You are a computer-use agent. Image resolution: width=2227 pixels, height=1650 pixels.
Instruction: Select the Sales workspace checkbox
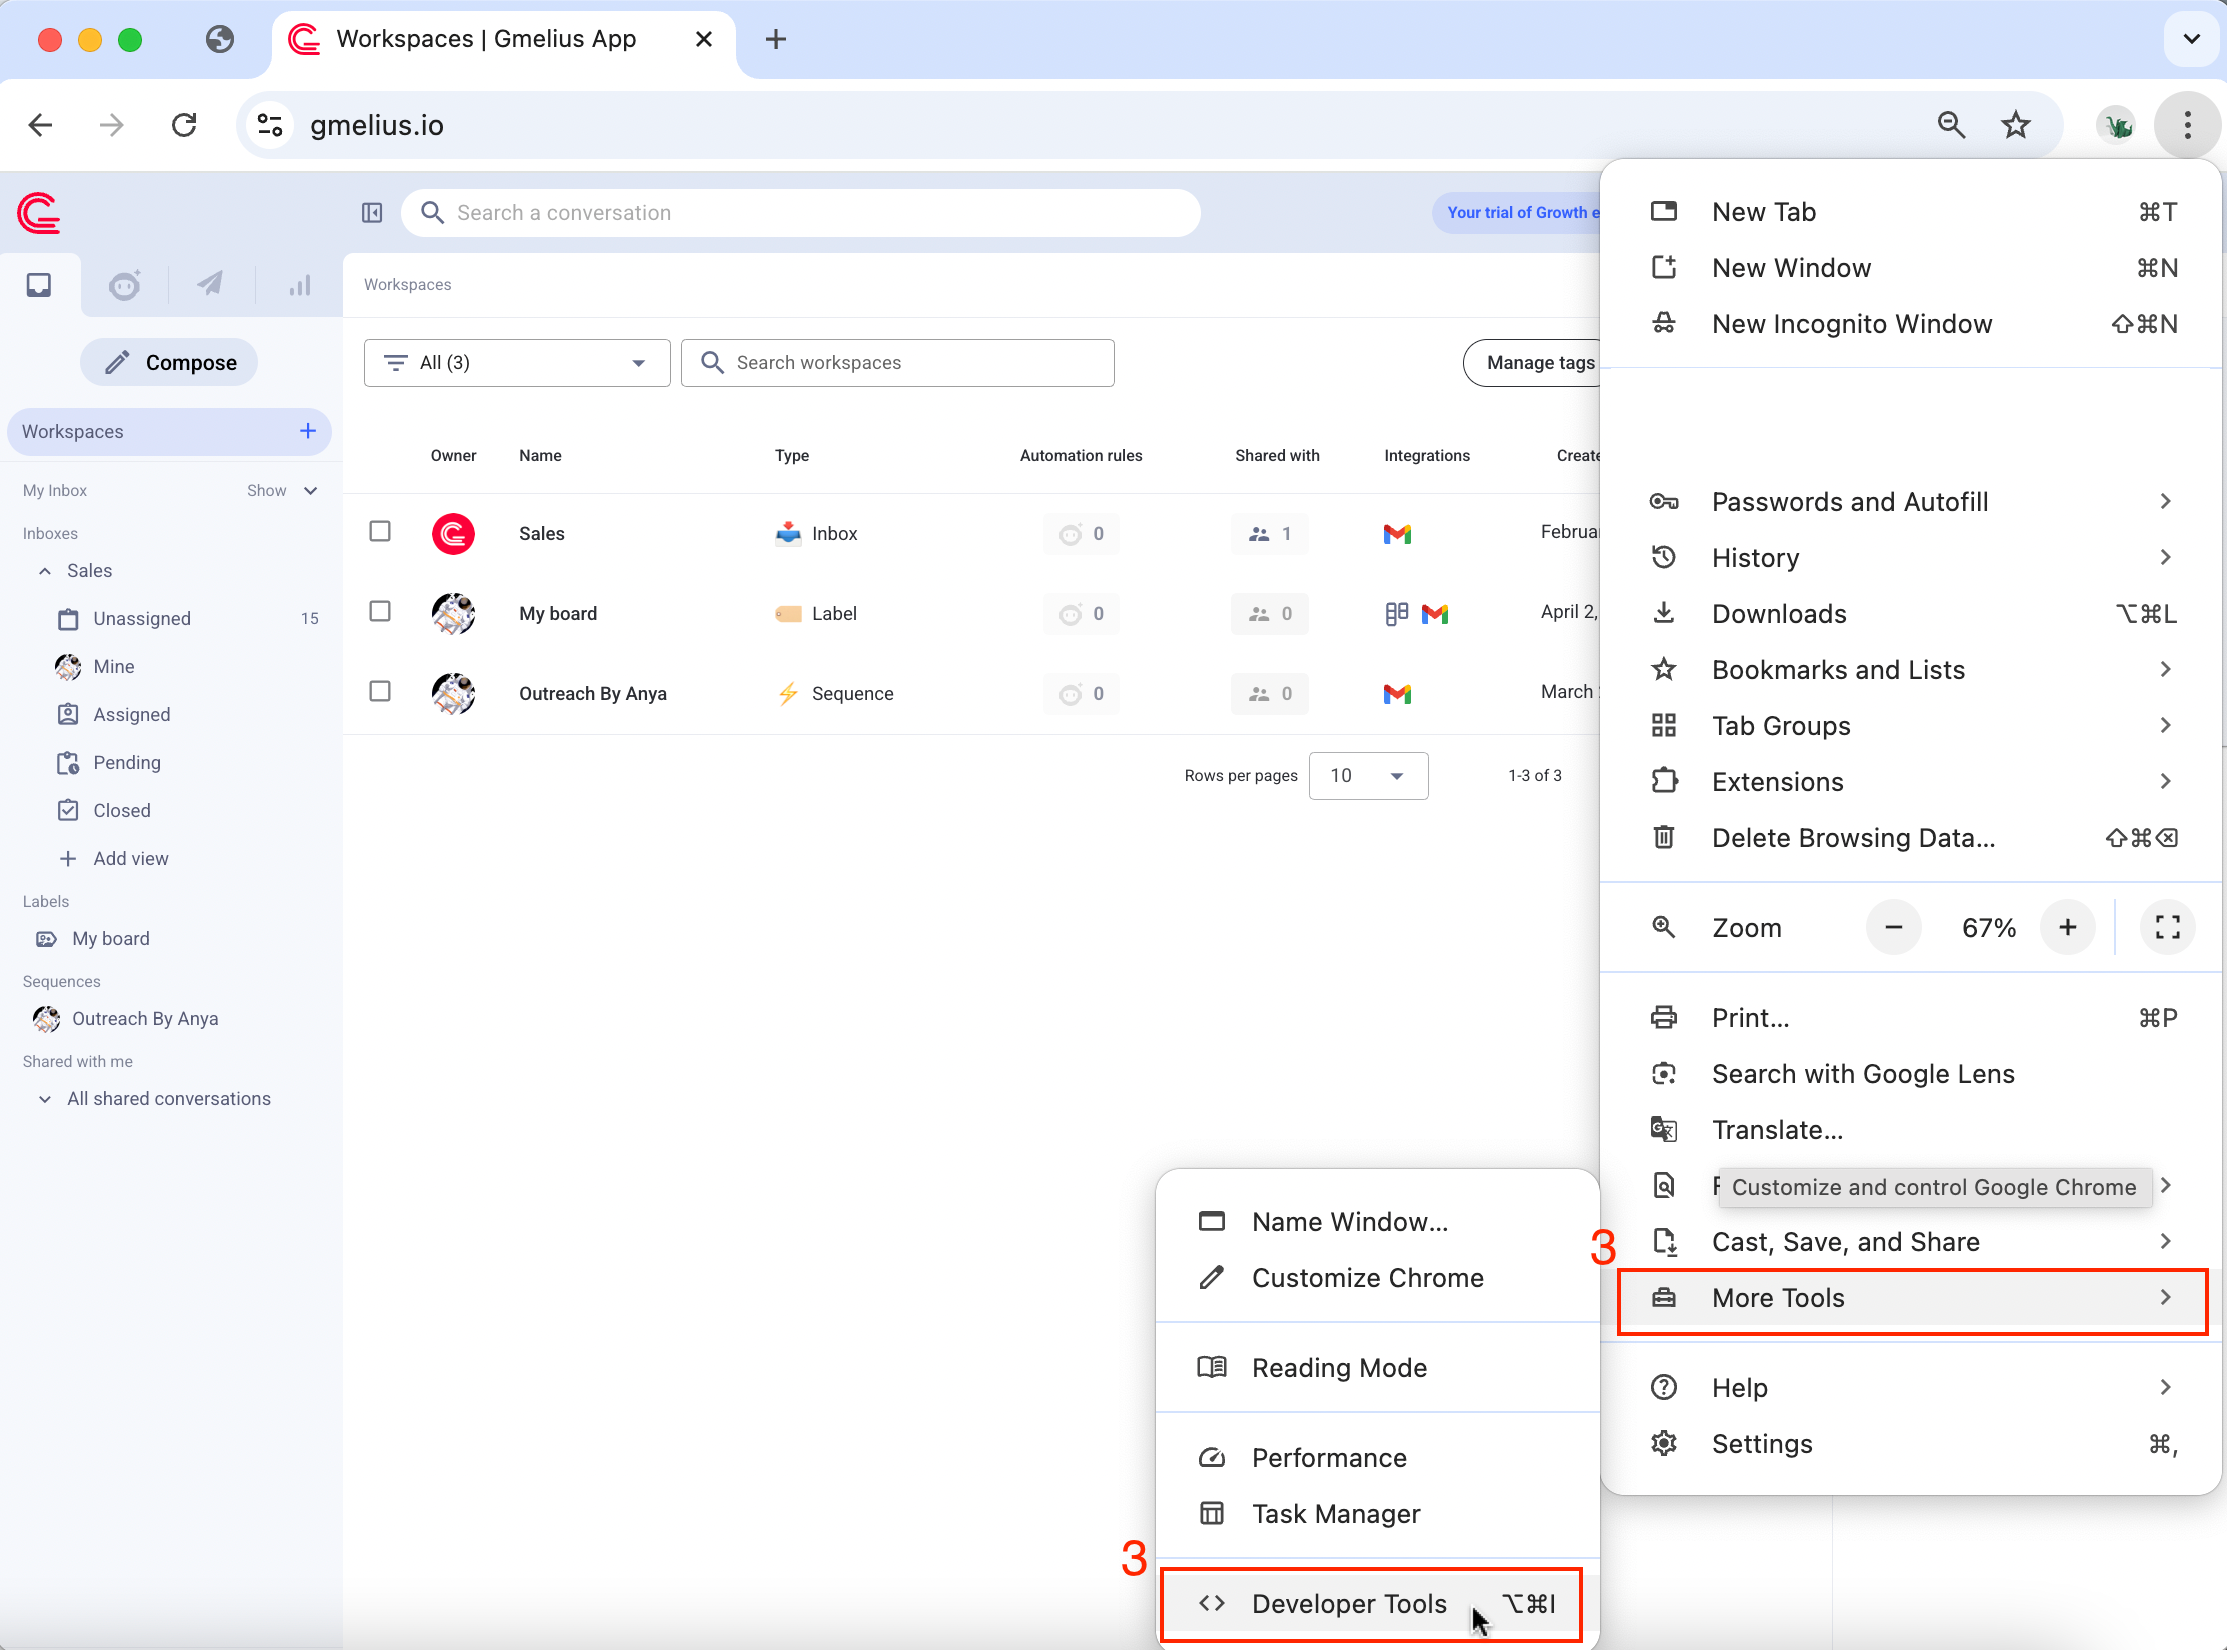point(380,531)
